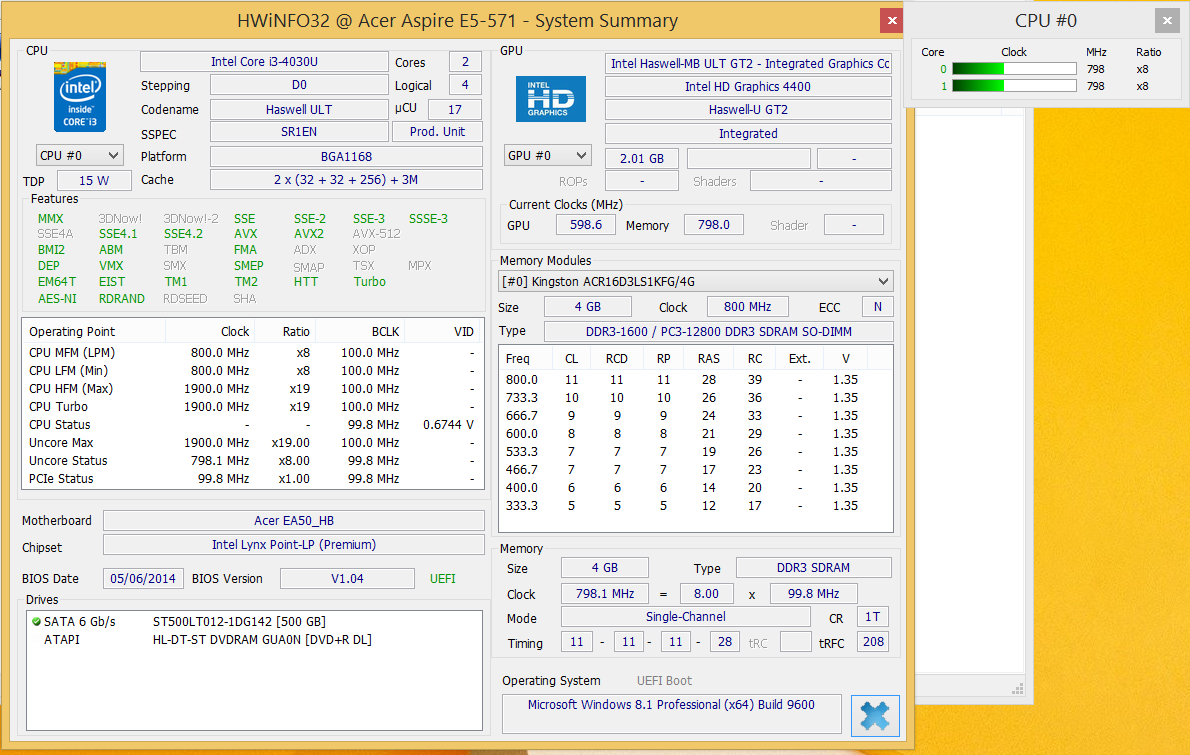Click Core 1 clock progress bar
Image resolution: width=1190 pixels, height=755 pixels.
1014,87
